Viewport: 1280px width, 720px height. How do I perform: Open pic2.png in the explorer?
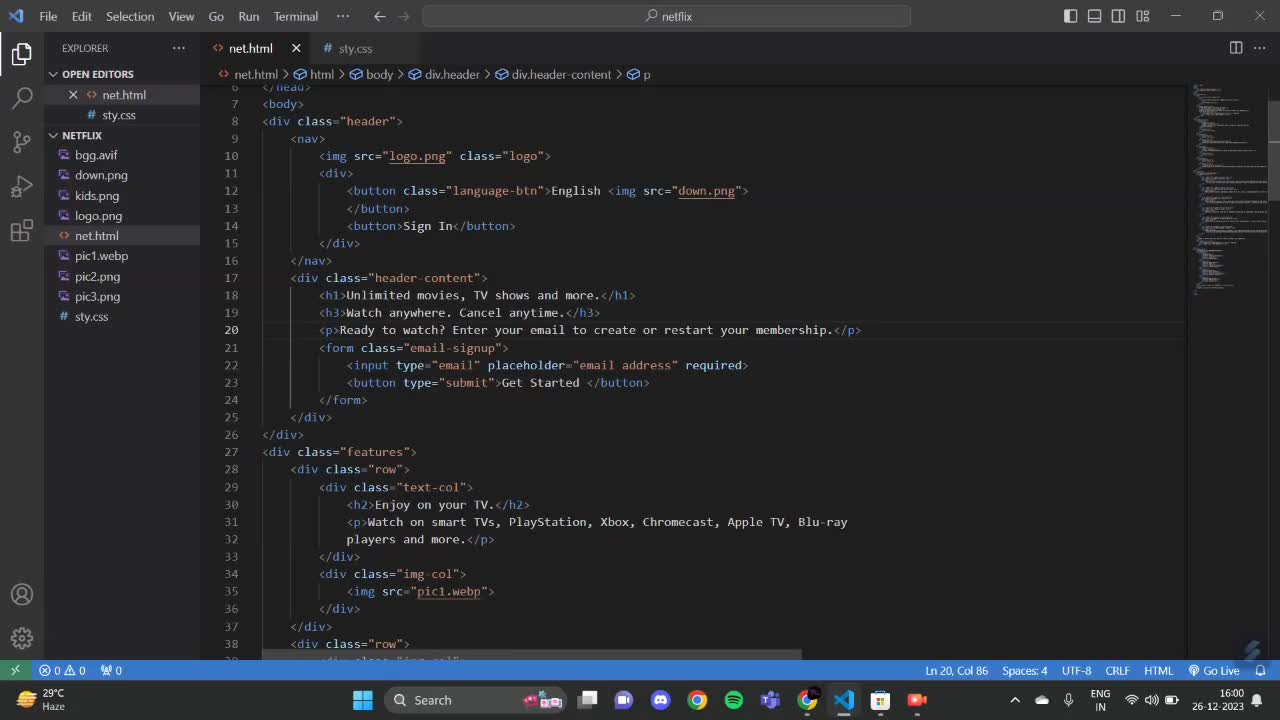click(x=97, y=276)
